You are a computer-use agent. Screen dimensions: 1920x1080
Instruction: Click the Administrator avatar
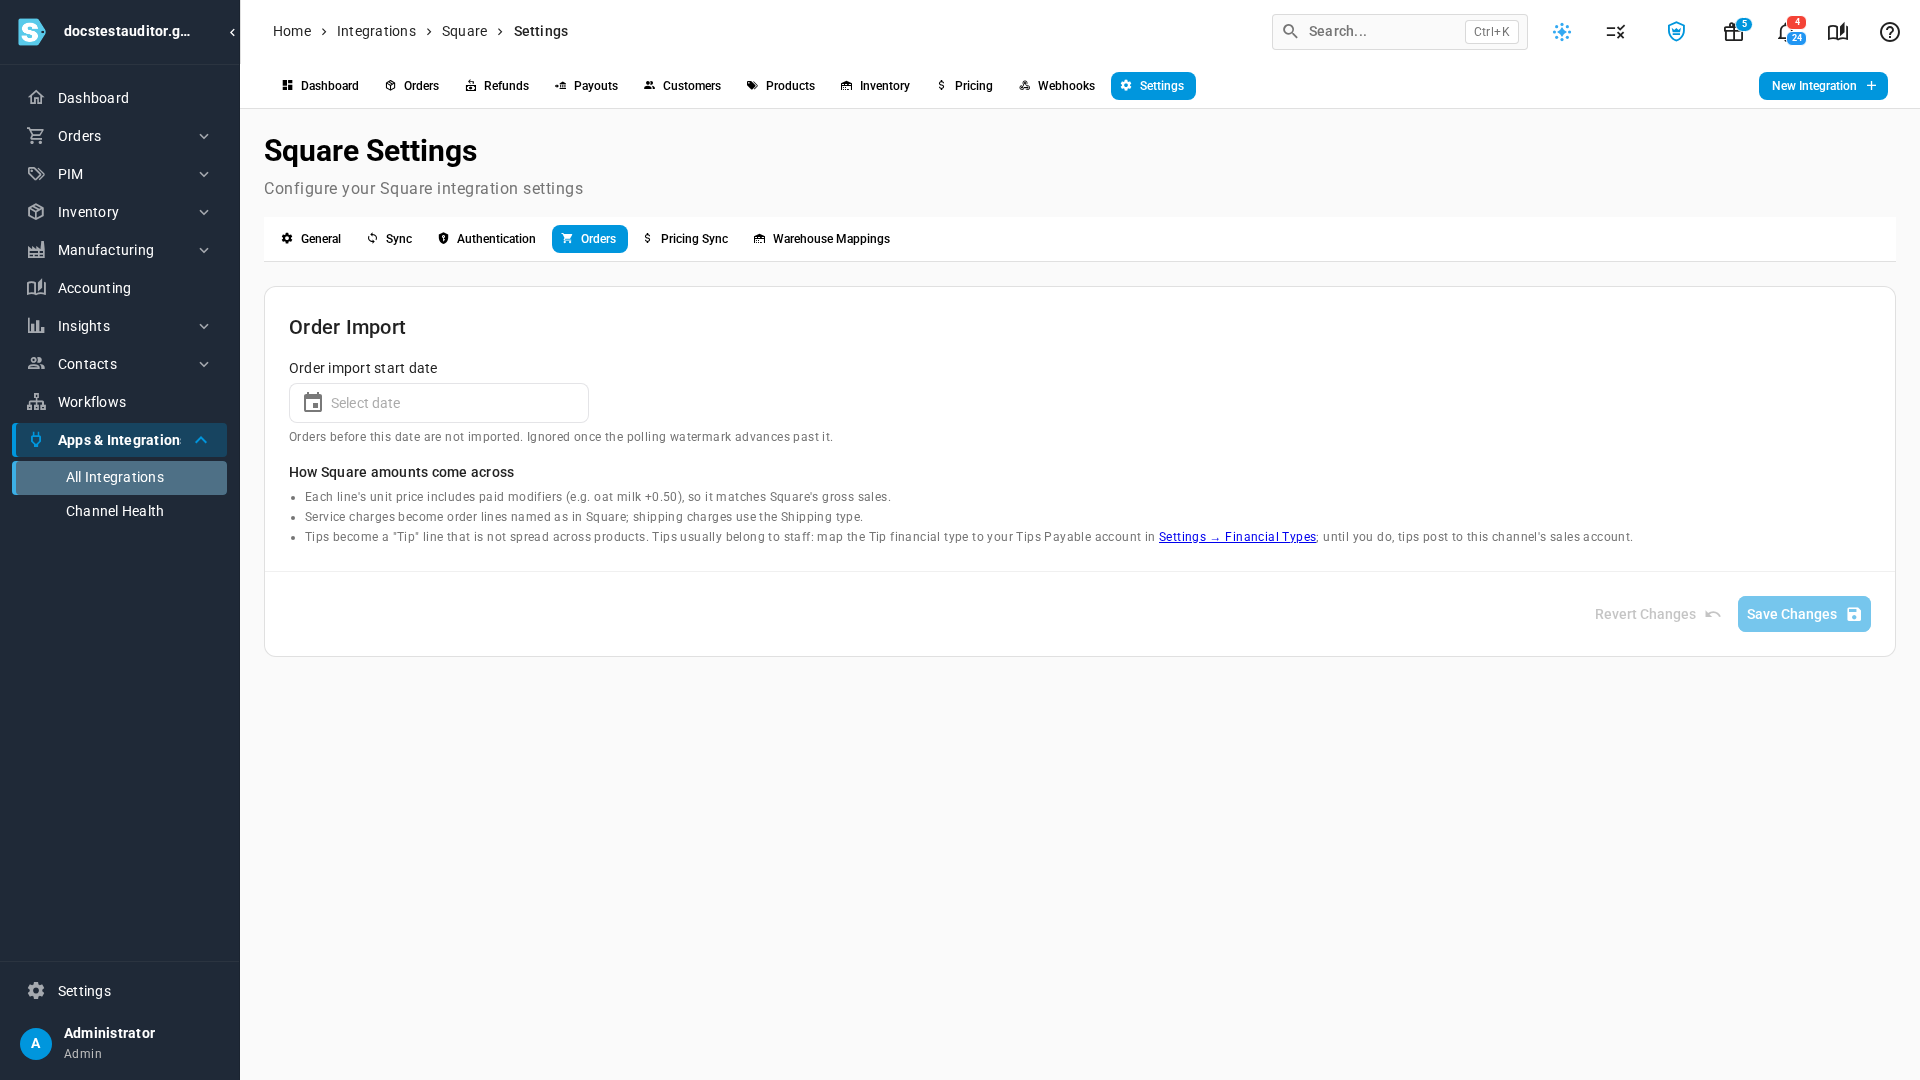click(x=36, y=1044)
